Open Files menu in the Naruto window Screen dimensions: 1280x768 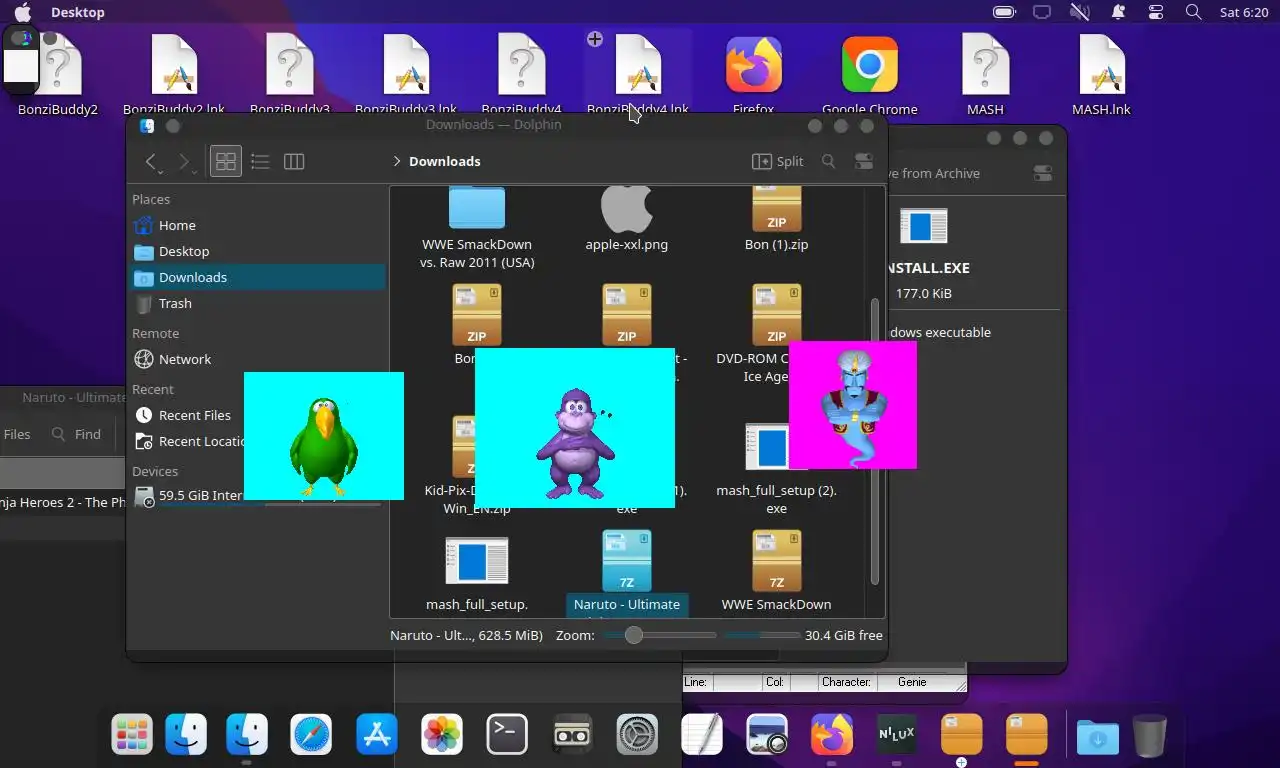17,434
